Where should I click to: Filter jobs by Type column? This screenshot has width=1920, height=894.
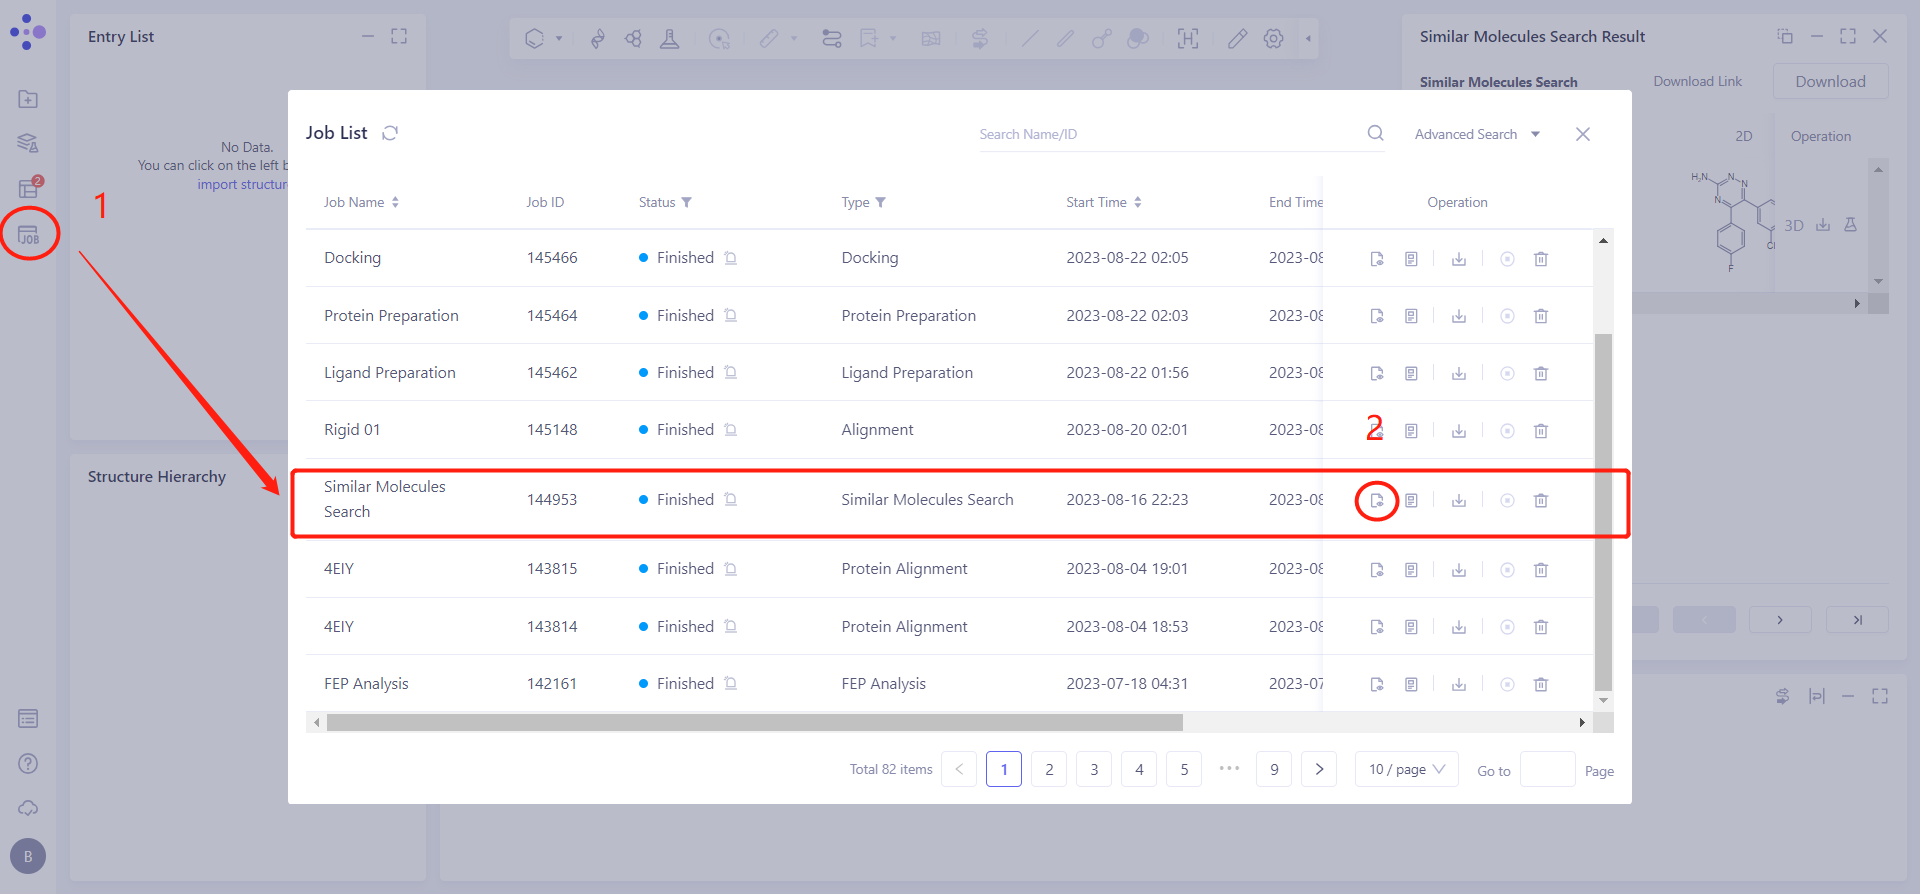[881, 202]
